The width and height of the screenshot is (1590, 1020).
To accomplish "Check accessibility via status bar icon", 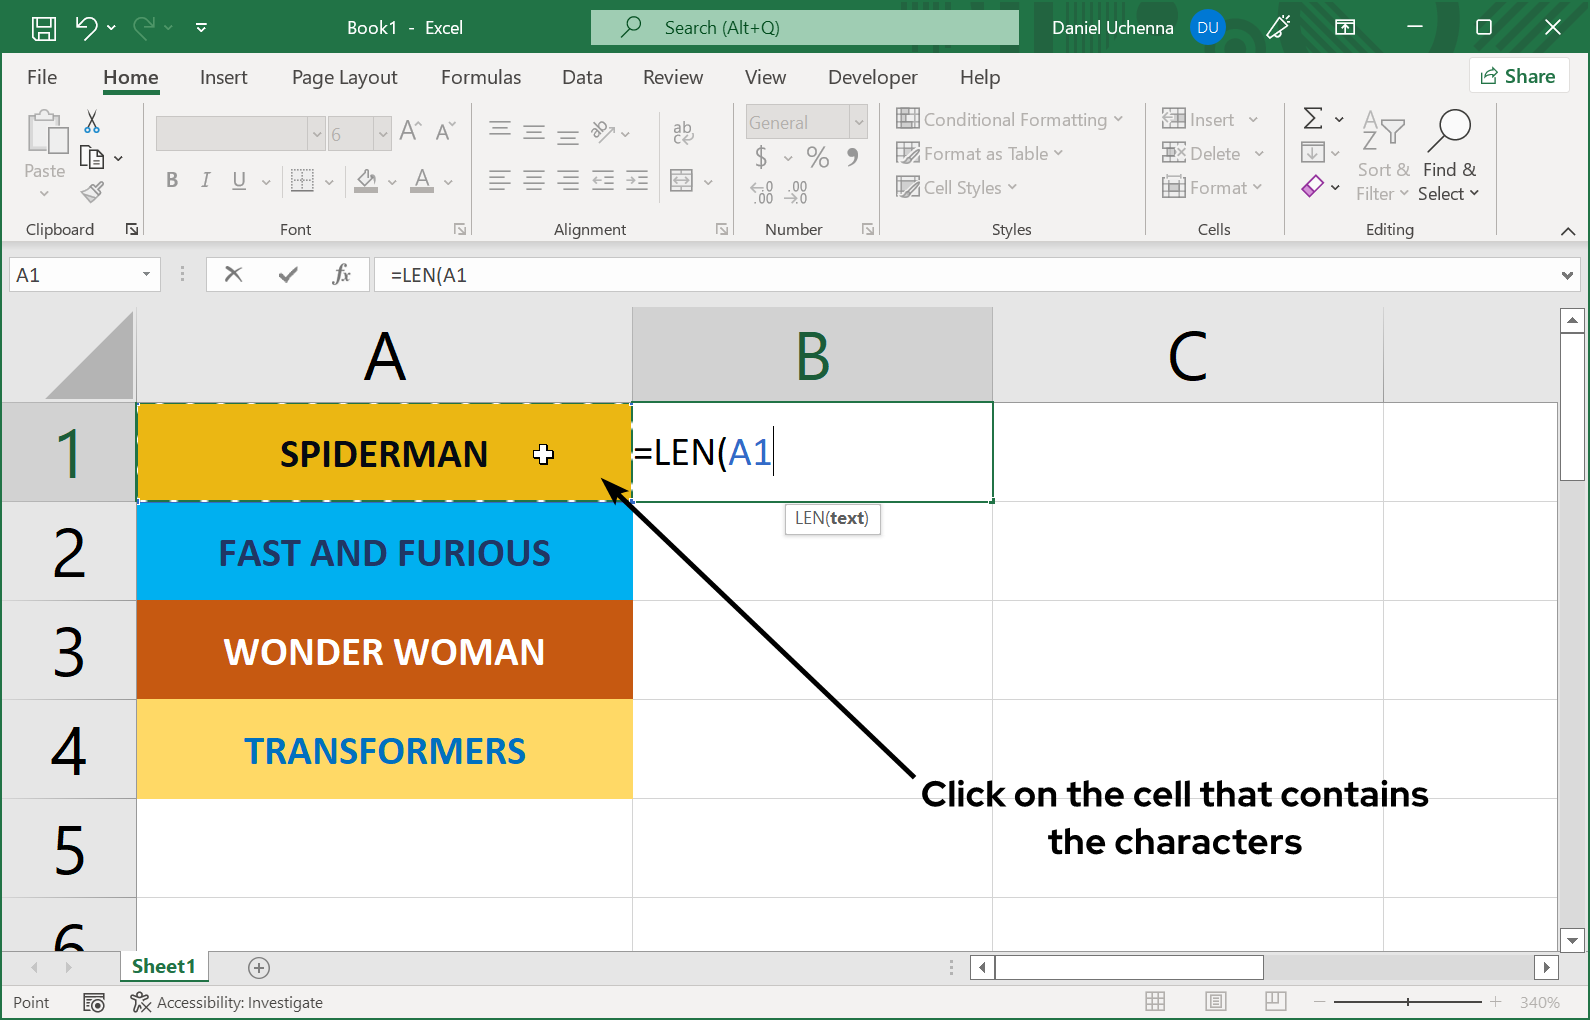I will point(140,1002).
